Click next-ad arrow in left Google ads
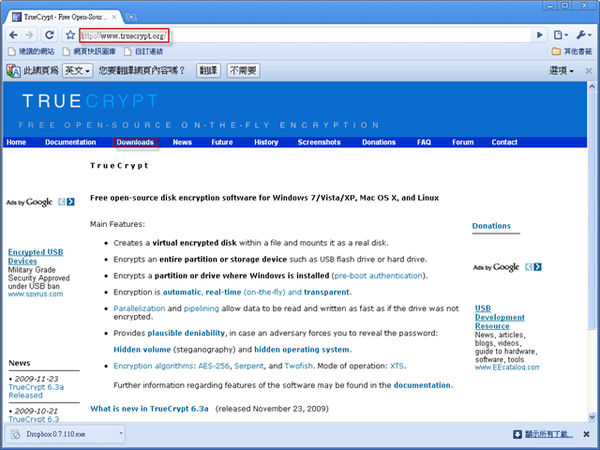600x450 pixels. 70,202
